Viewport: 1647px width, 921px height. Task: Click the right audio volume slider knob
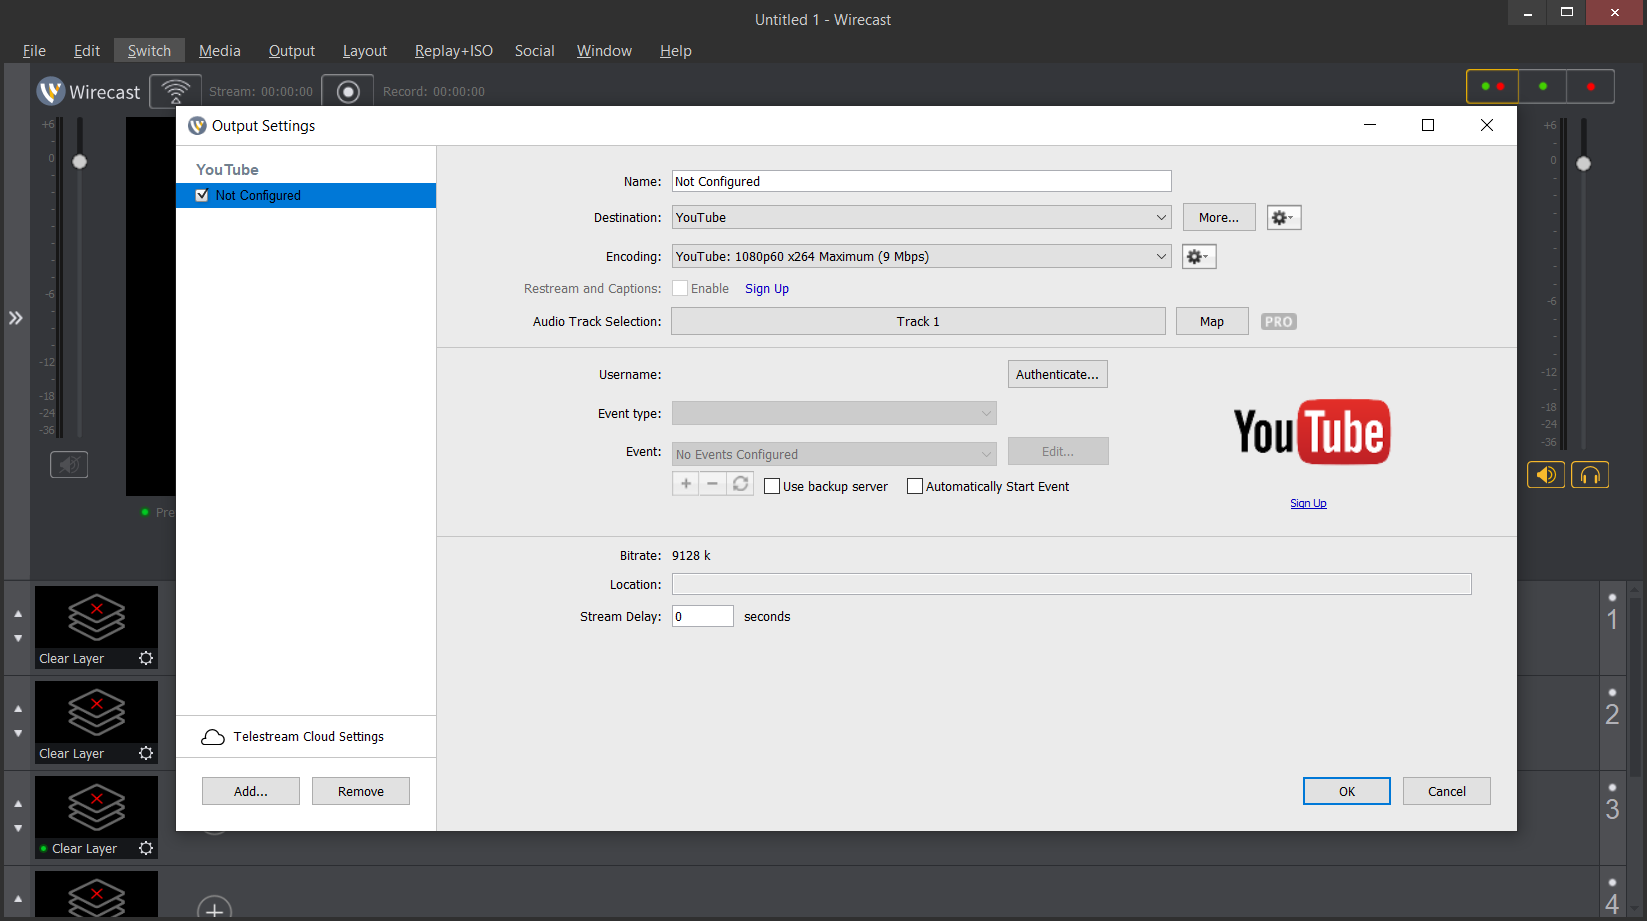click(x=1583, y=164)
